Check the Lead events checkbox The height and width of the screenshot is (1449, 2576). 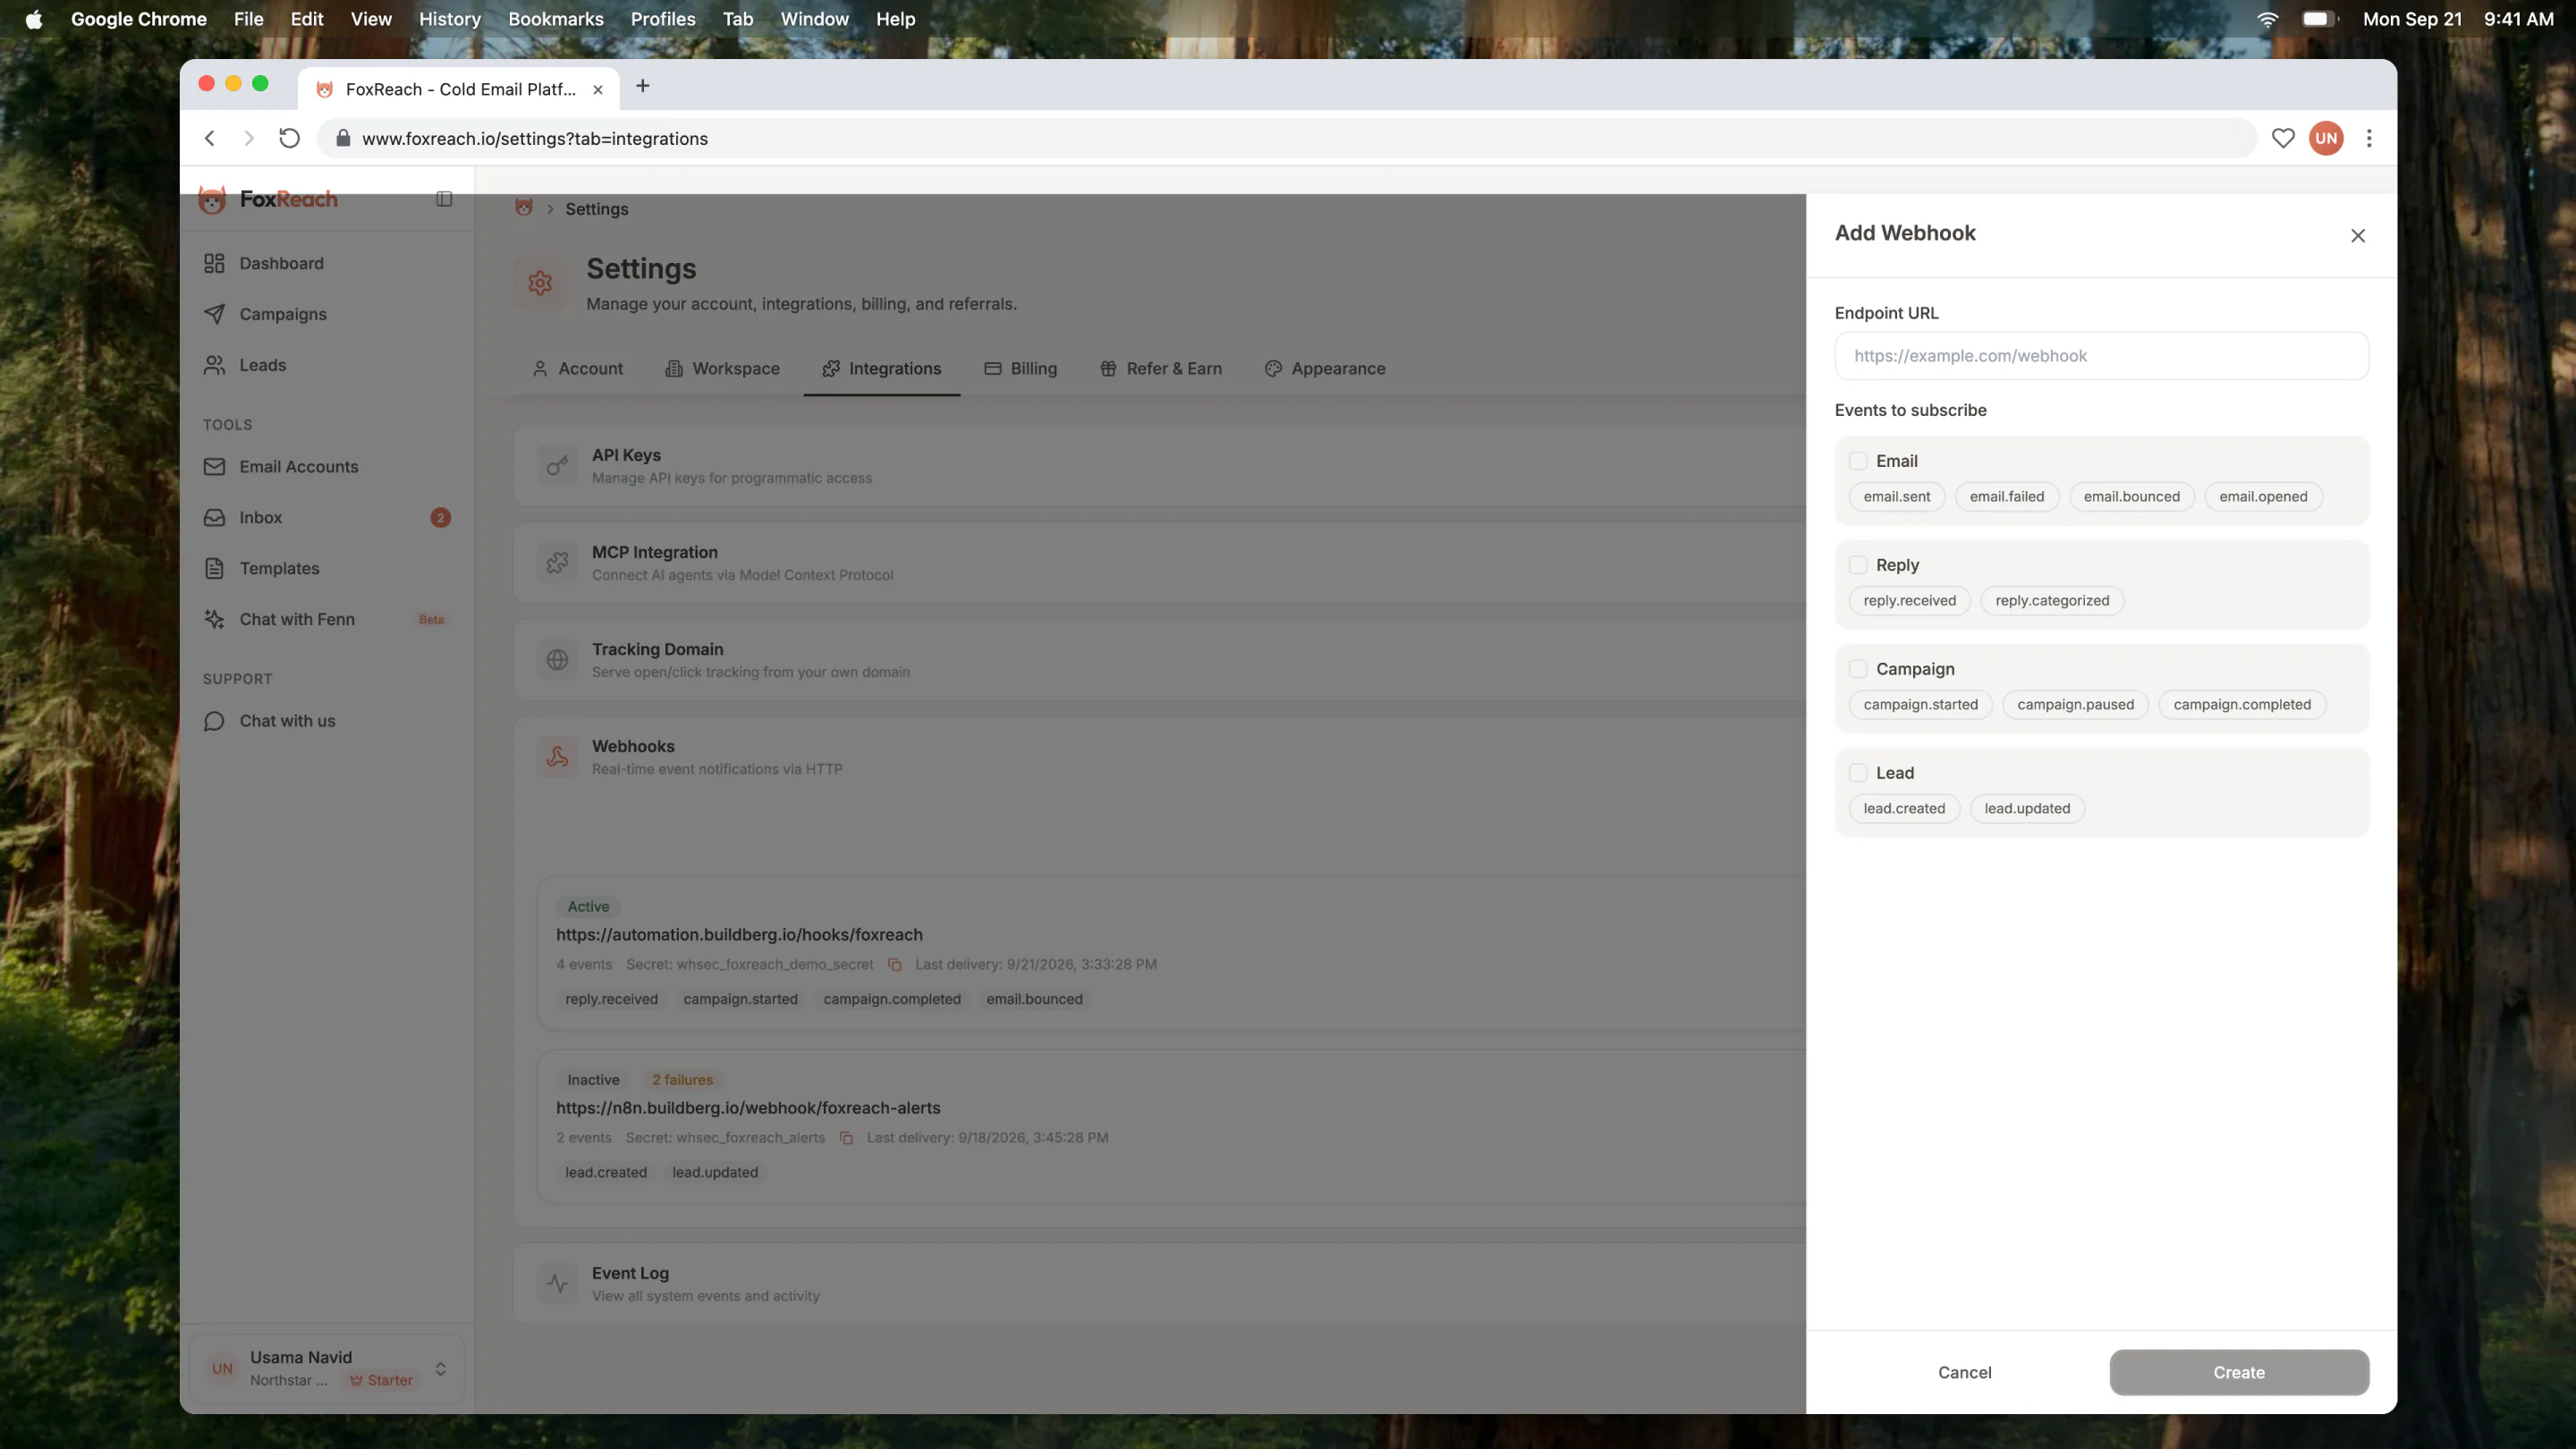click(1858, 773)
